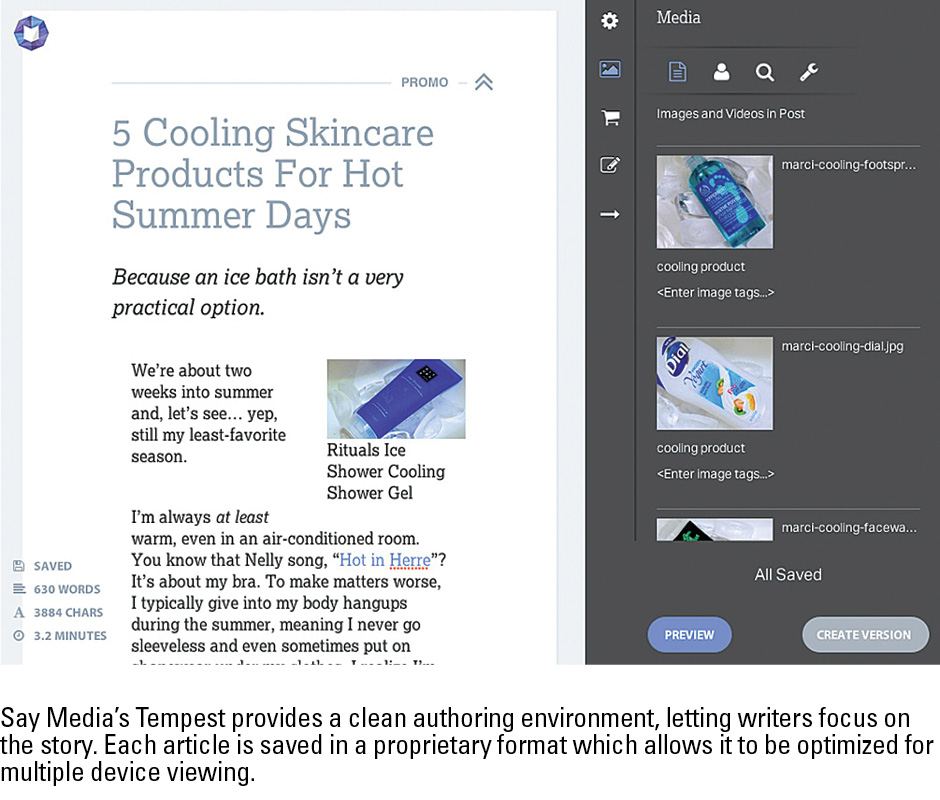Click the Tempest logo icon
This screenshot has height=800, width=940.
click(x=31, y=33)
